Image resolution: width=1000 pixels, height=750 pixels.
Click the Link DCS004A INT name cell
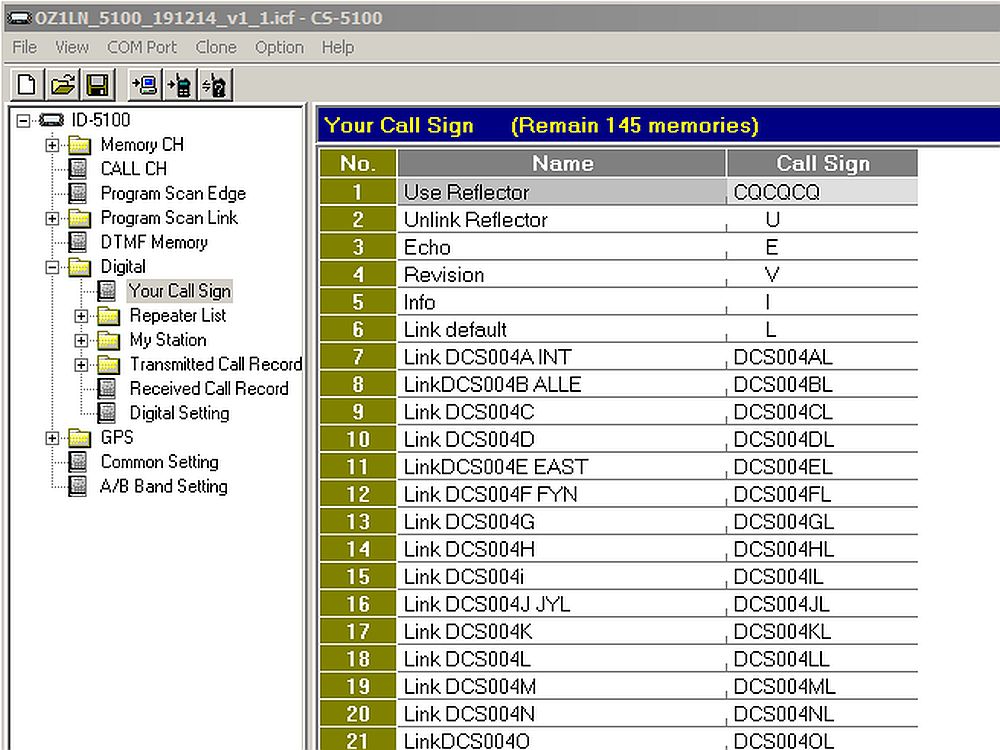(562, 357)
